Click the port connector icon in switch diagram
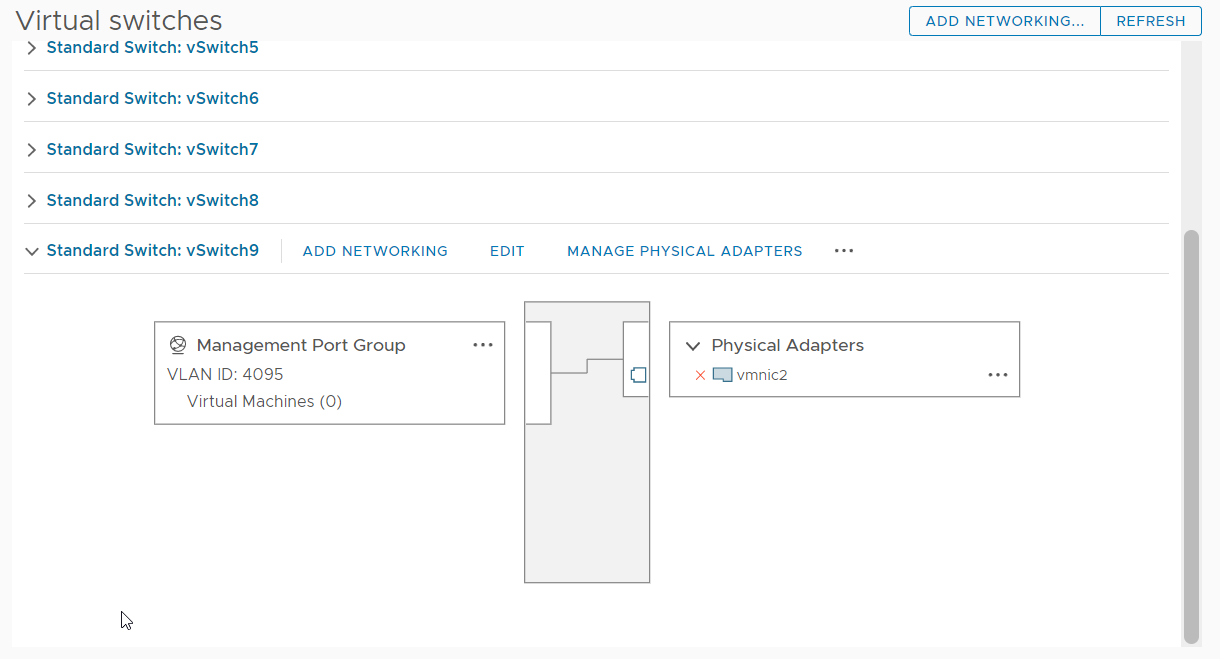The image size is (1220, 659). [639, 375]
